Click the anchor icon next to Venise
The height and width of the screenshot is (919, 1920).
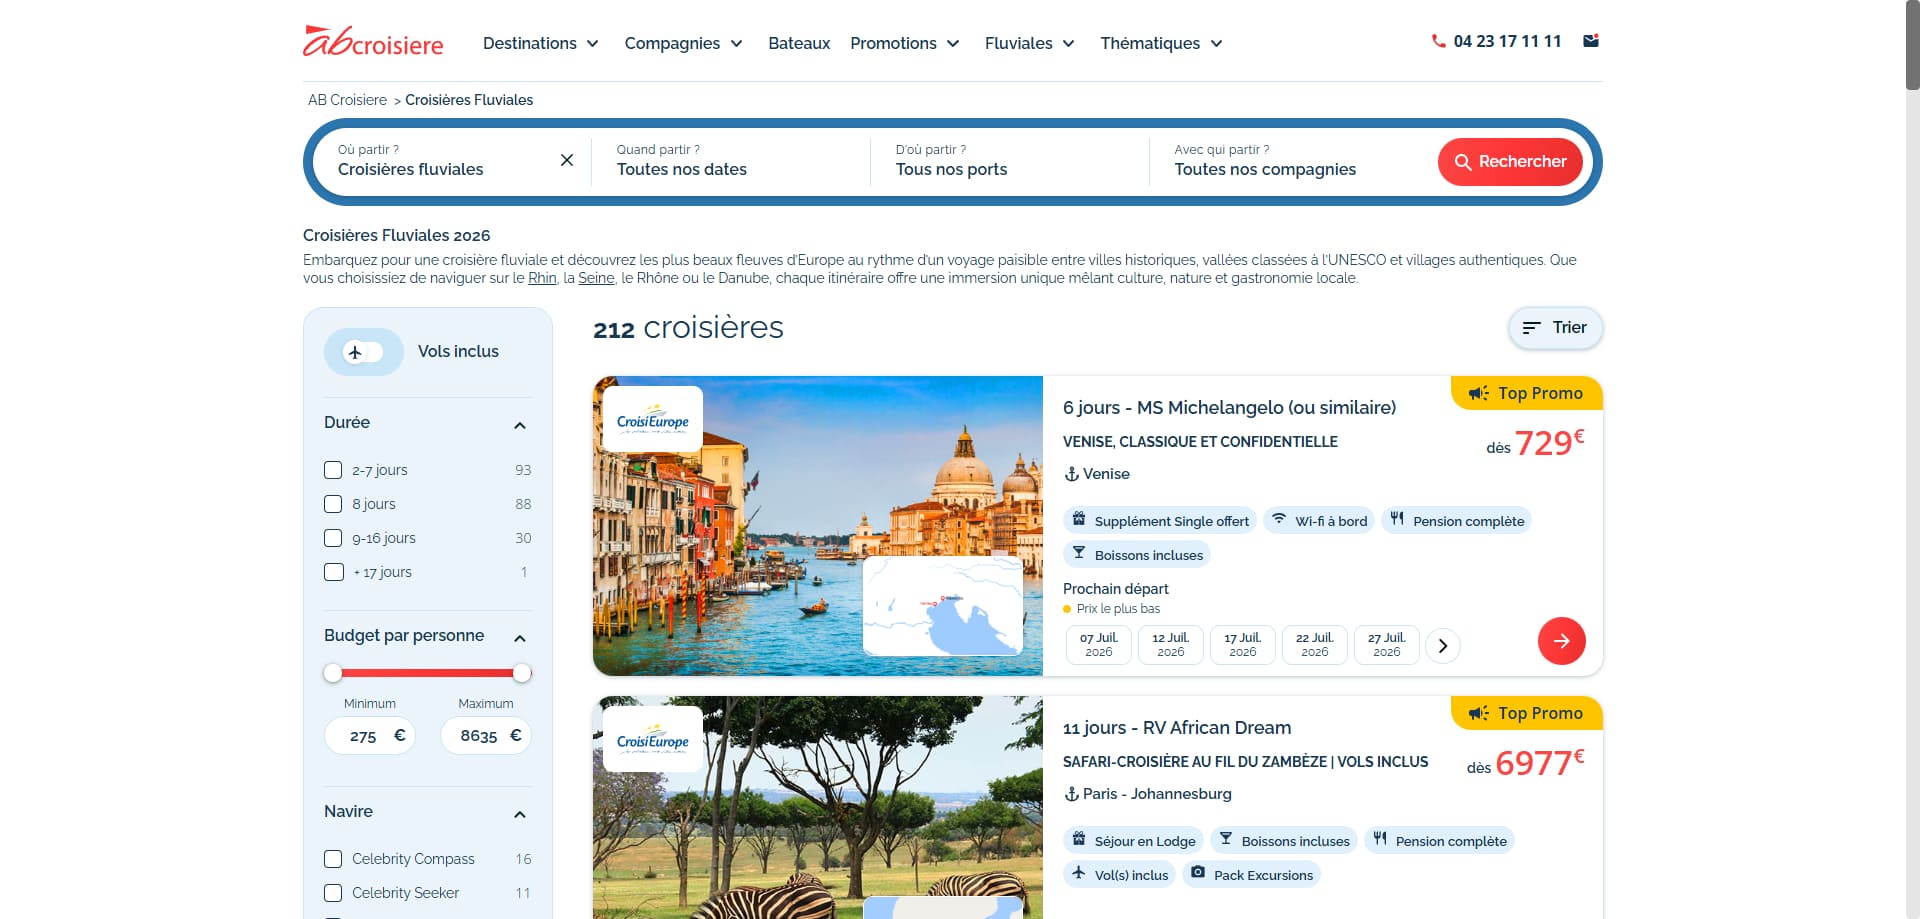pos(1071,474)
